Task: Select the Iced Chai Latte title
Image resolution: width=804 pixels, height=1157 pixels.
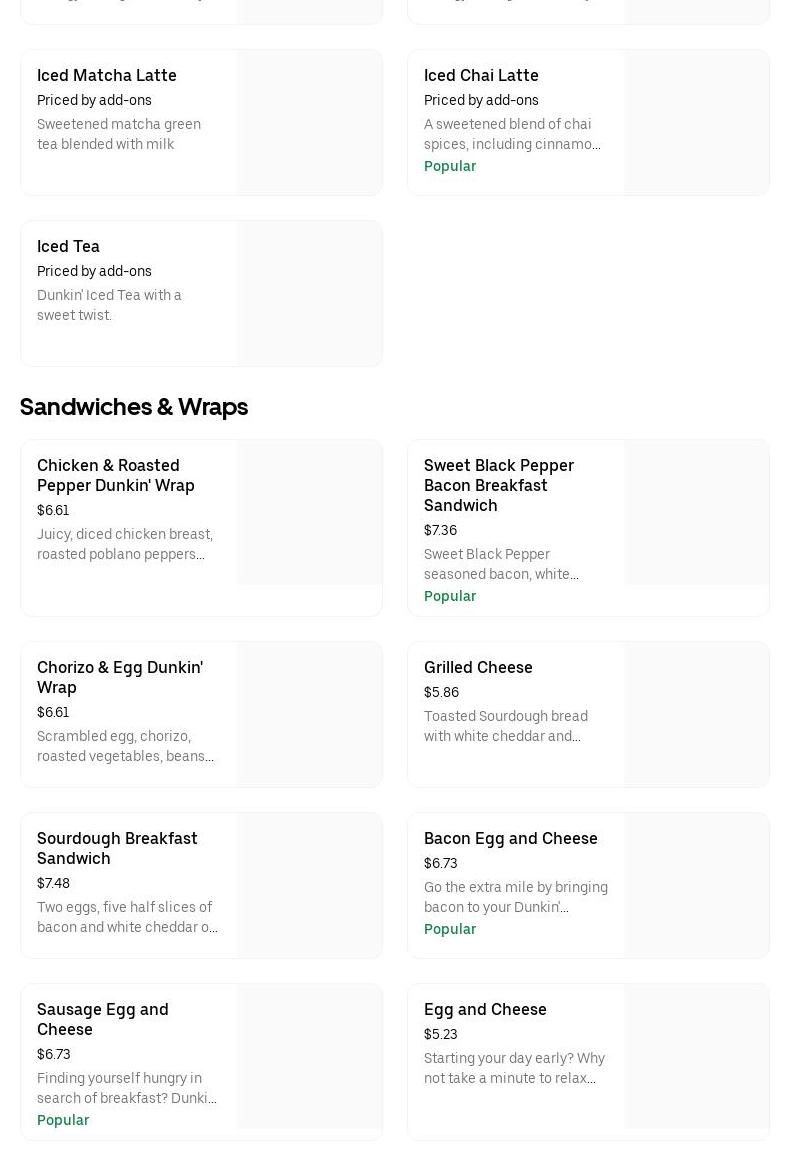Action: [481, 75]
